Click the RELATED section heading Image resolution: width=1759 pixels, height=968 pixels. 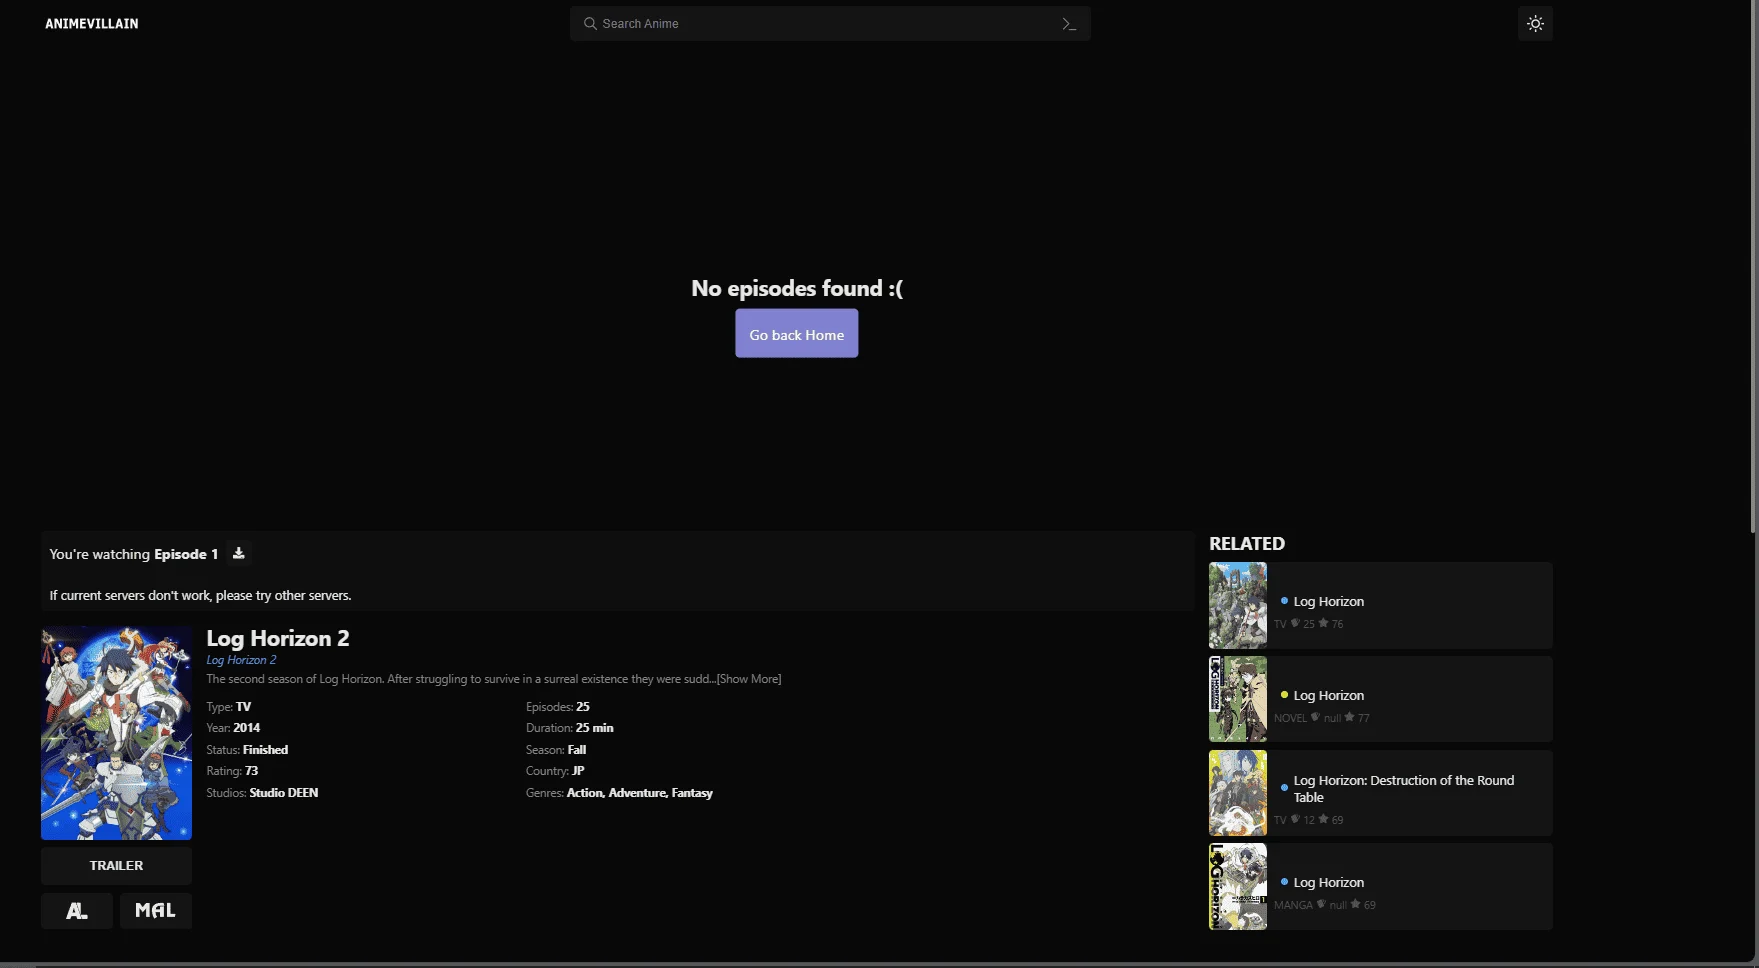click(1247, 544)
